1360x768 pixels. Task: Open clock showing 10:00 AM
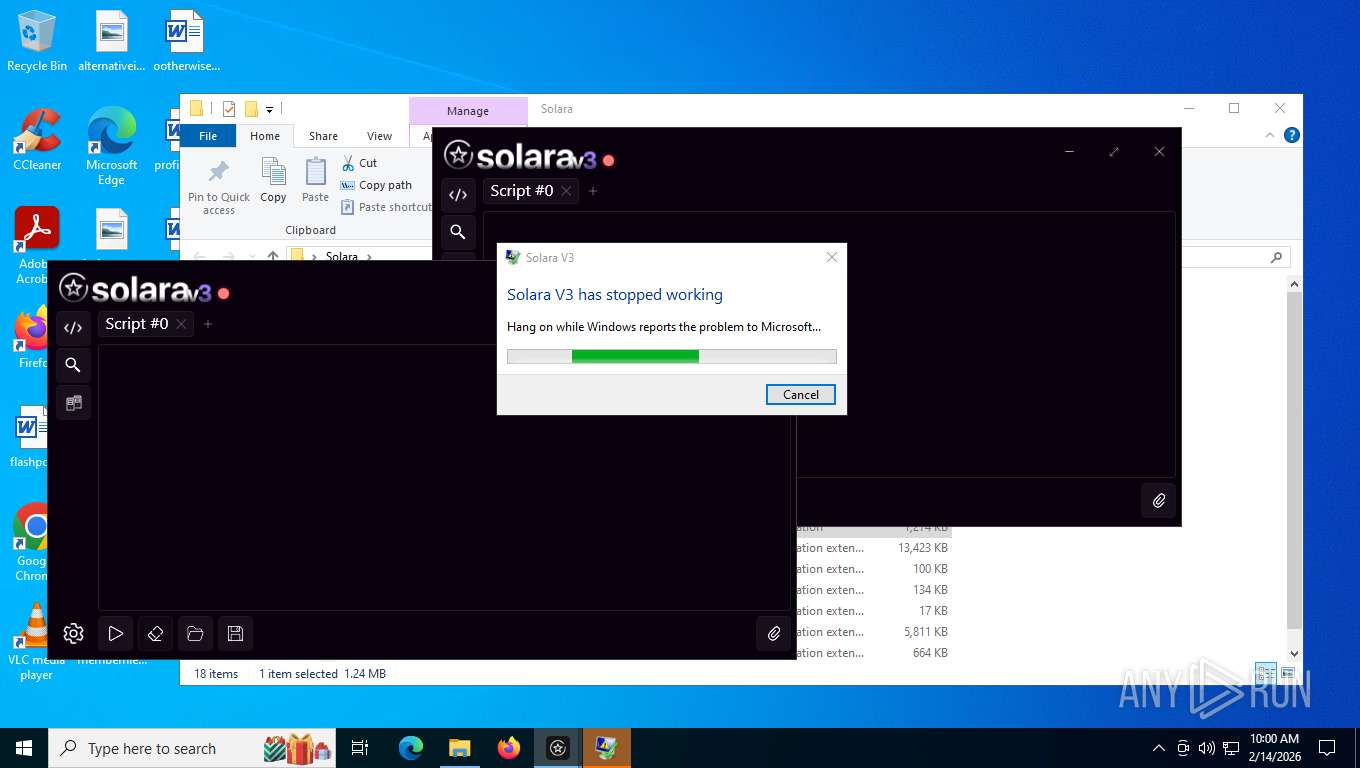(x=1274, y=747)
